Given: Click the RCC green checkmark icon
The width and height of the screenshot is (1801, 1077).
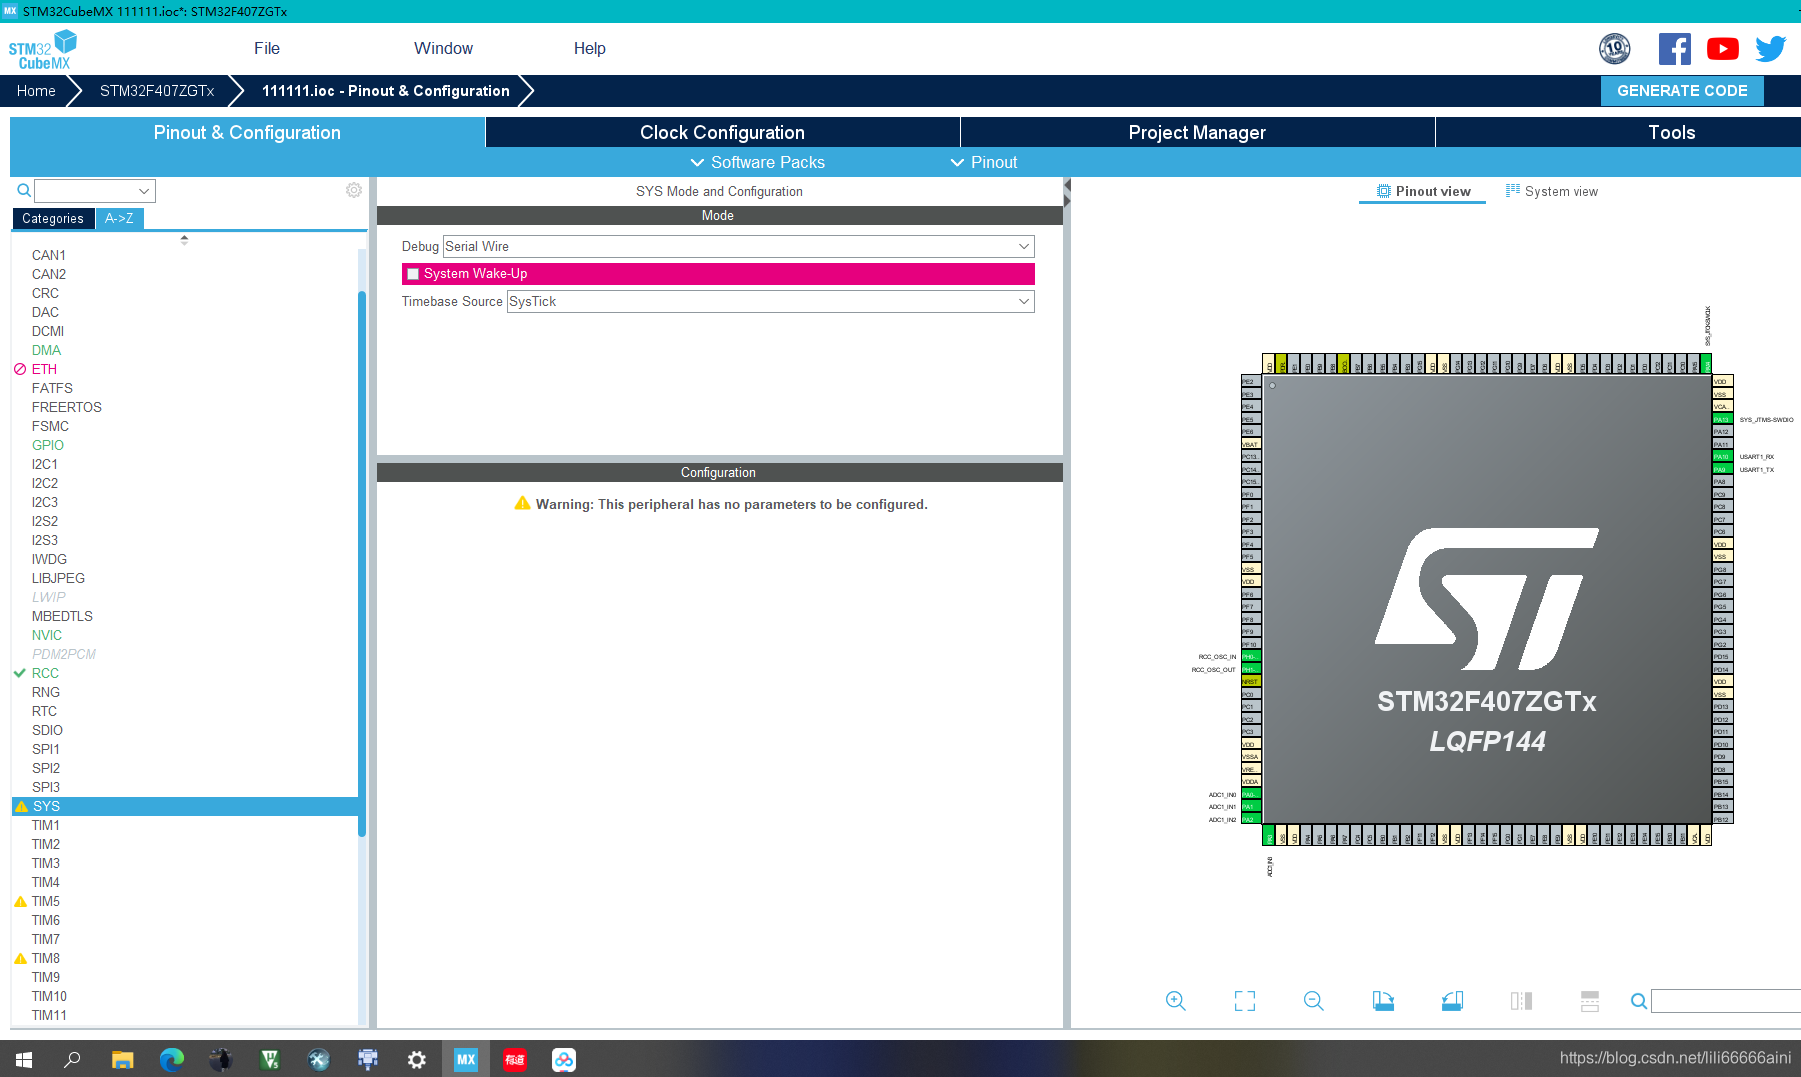Looking at the screenshot, I should [x=20, y=673].
